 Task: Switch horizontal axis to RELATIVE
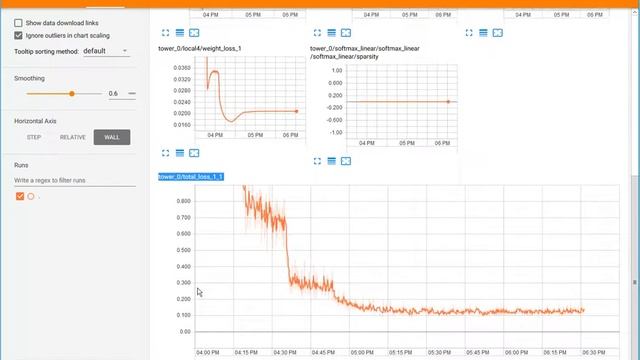click(x=73, y=137)
